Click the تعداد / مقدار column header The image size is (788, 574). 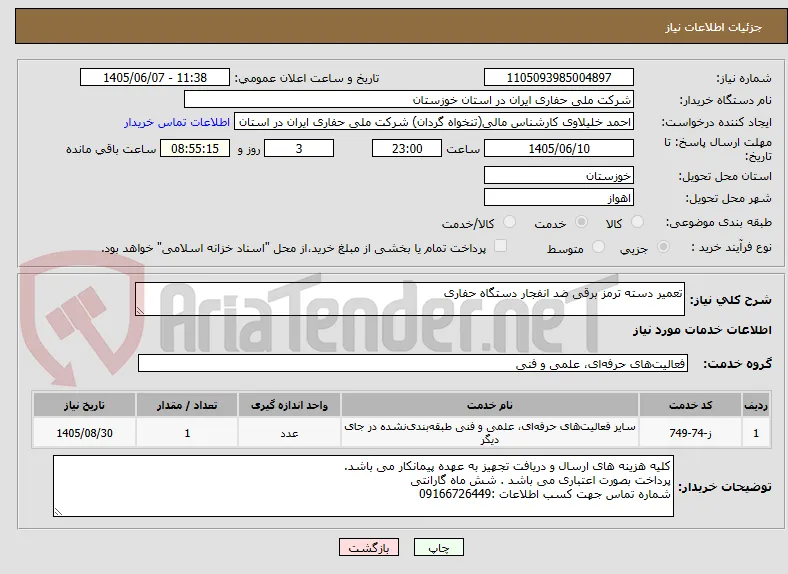(x=187, y=405)
